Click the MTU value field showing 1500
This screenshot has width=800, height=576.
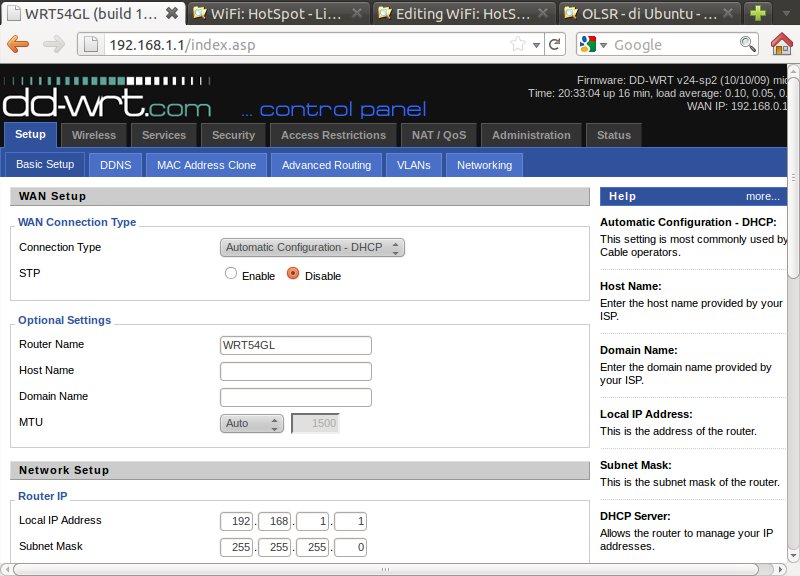click(x=315, y=423)
